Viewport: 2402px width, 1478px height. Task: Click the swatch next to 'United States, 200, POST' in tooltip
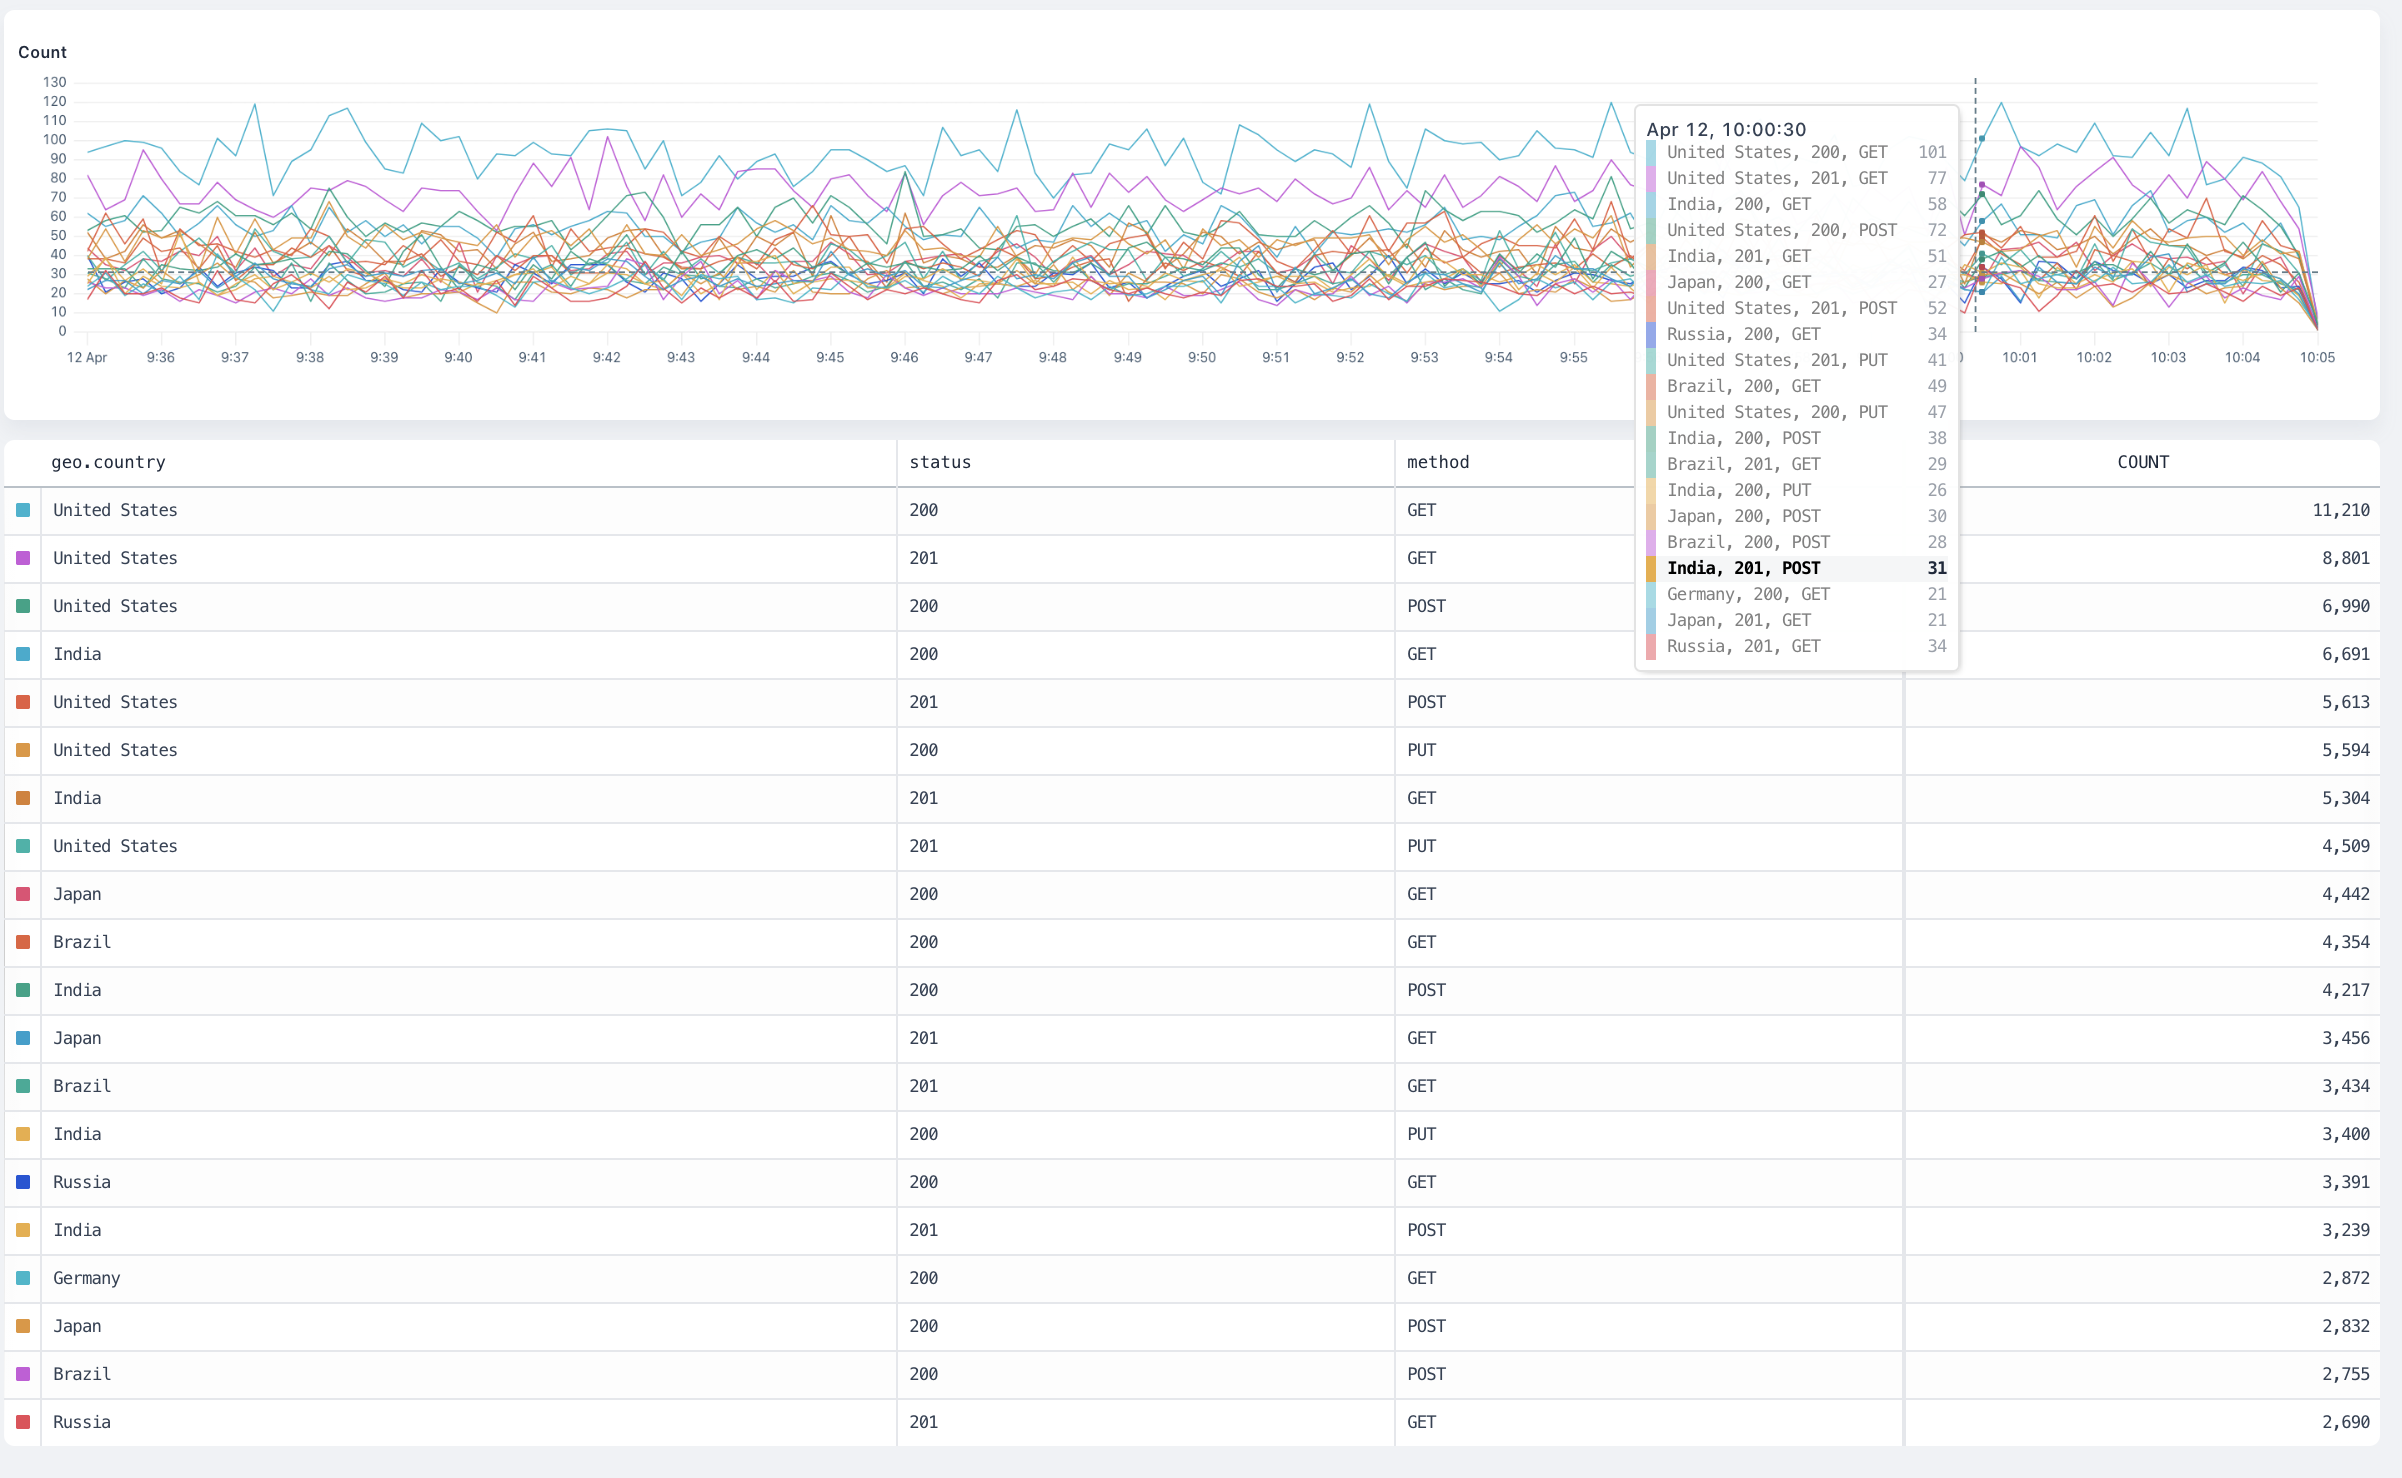point(1650,230)
